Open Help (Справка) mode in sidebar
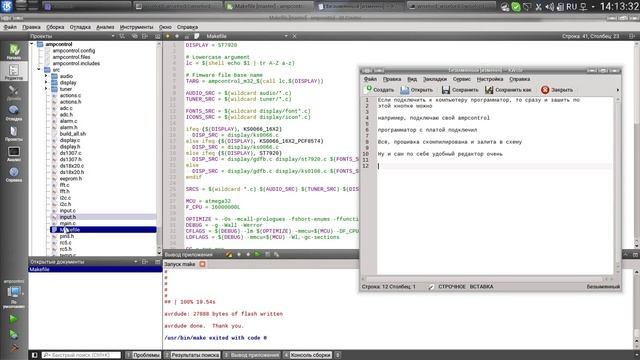640x360 pixels. coord(14,174)
